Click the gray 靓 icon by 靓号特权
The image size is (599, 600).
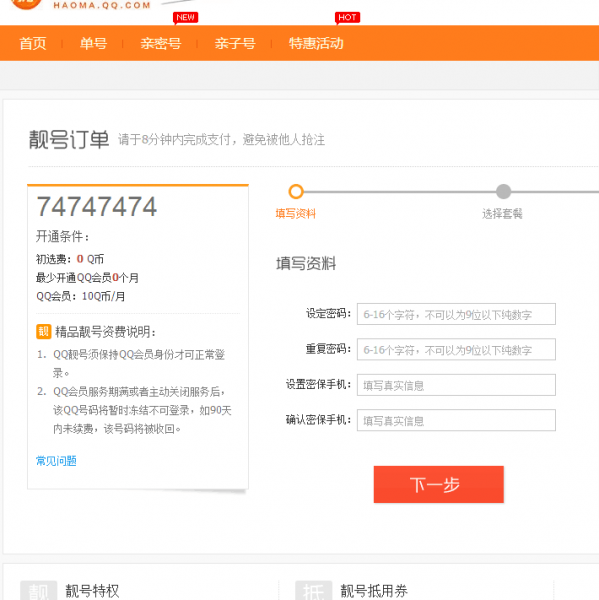(39, 590)
